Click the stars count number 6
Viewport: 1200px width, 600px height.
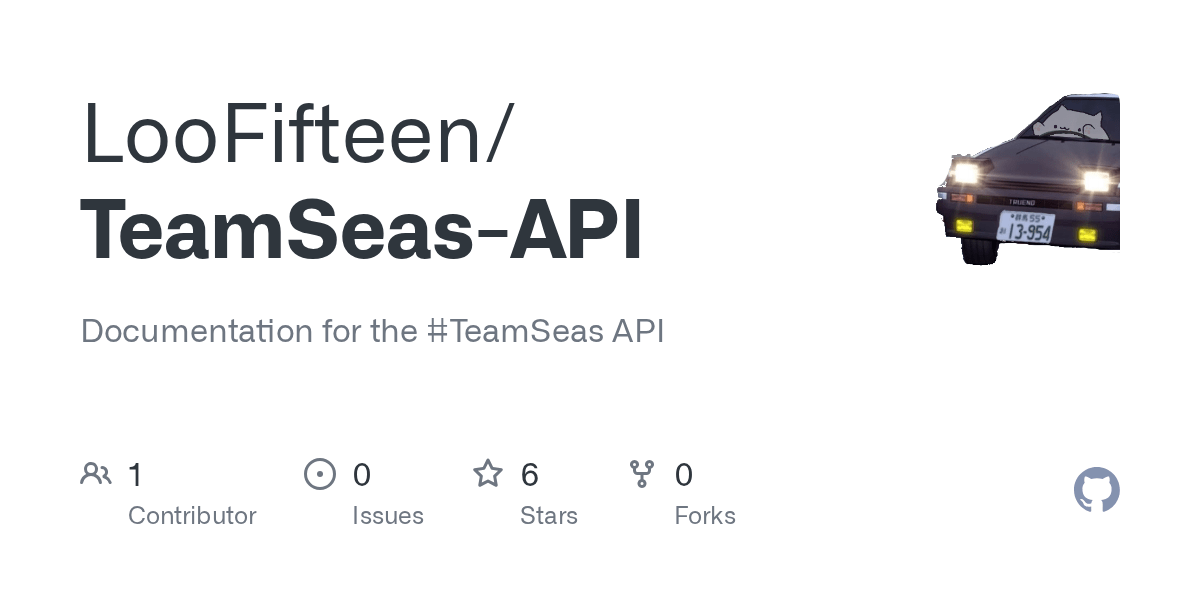point(530,474)
